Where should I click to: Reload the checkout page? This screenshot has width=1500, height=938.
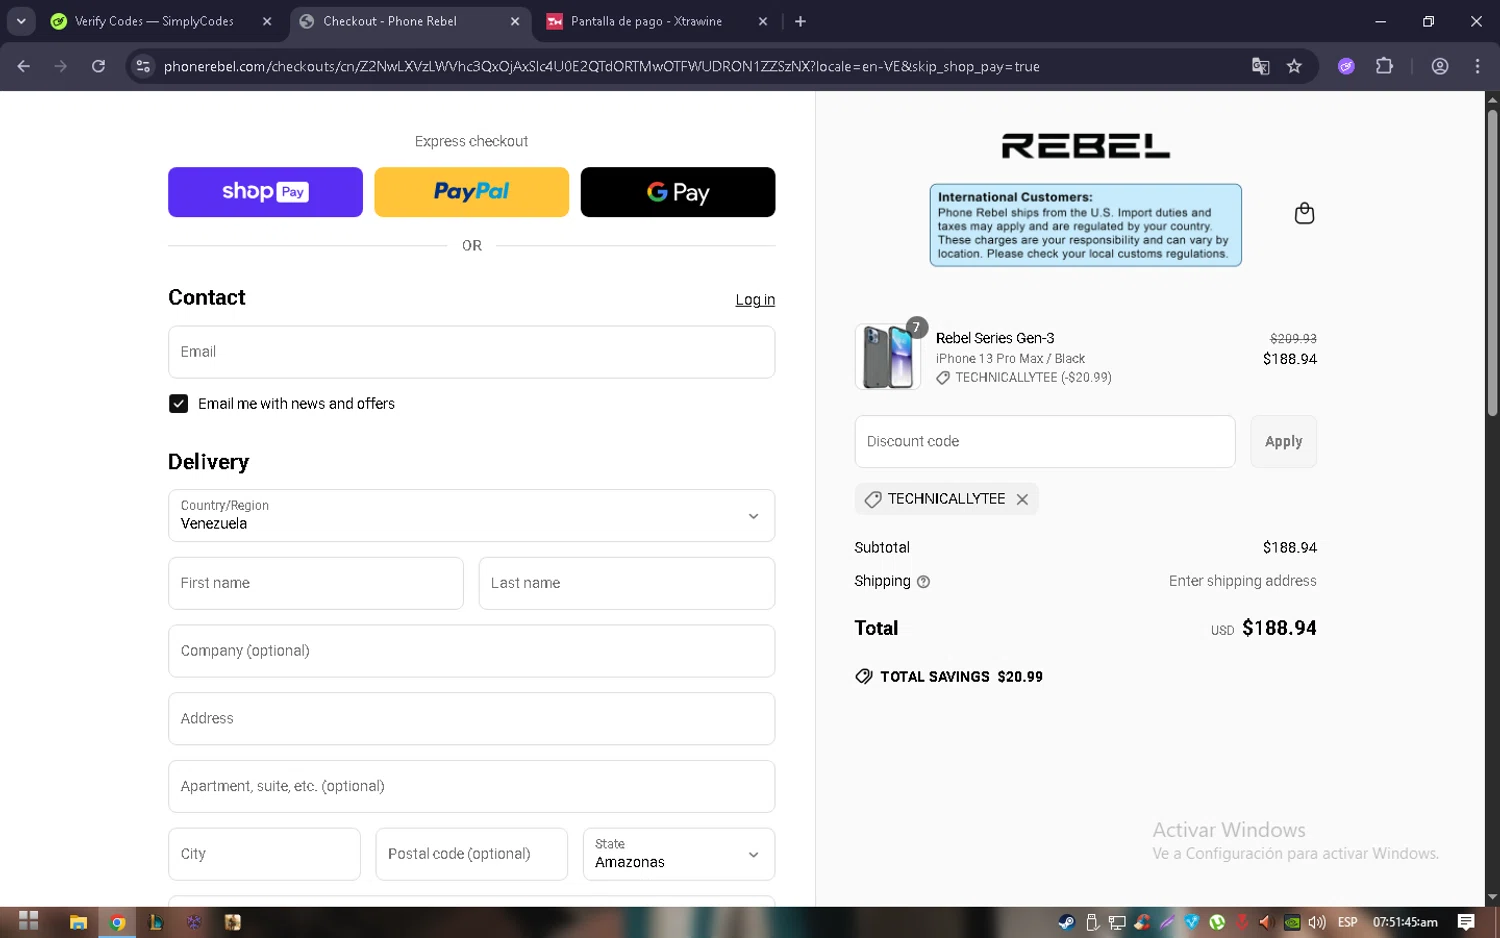[x=98, y=66]
